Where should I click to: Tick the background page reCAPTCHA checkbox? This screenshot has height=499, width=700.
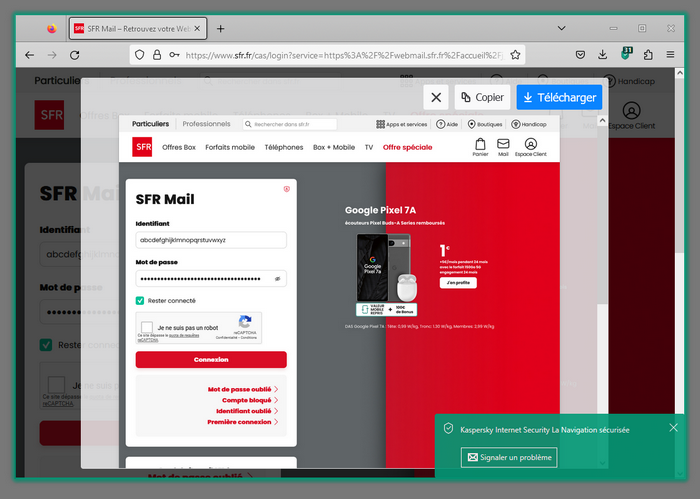pyautogui.click(x=57, y=384)
